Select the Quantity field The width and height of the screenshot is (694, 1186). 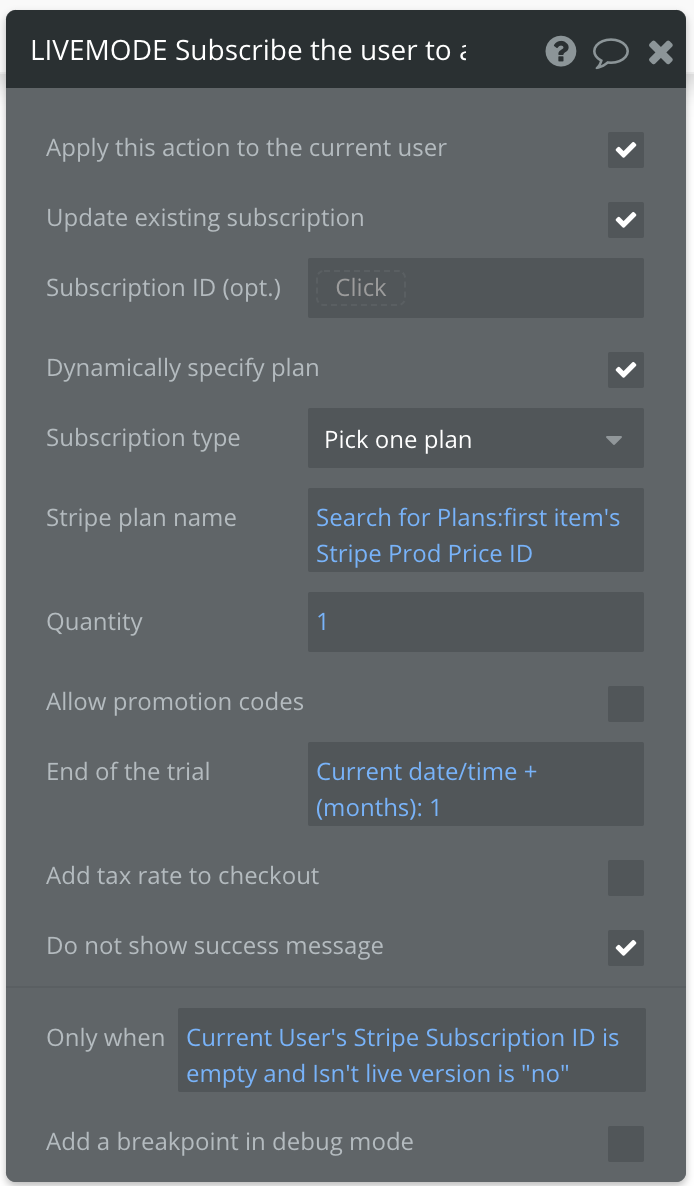click(476, 622)
